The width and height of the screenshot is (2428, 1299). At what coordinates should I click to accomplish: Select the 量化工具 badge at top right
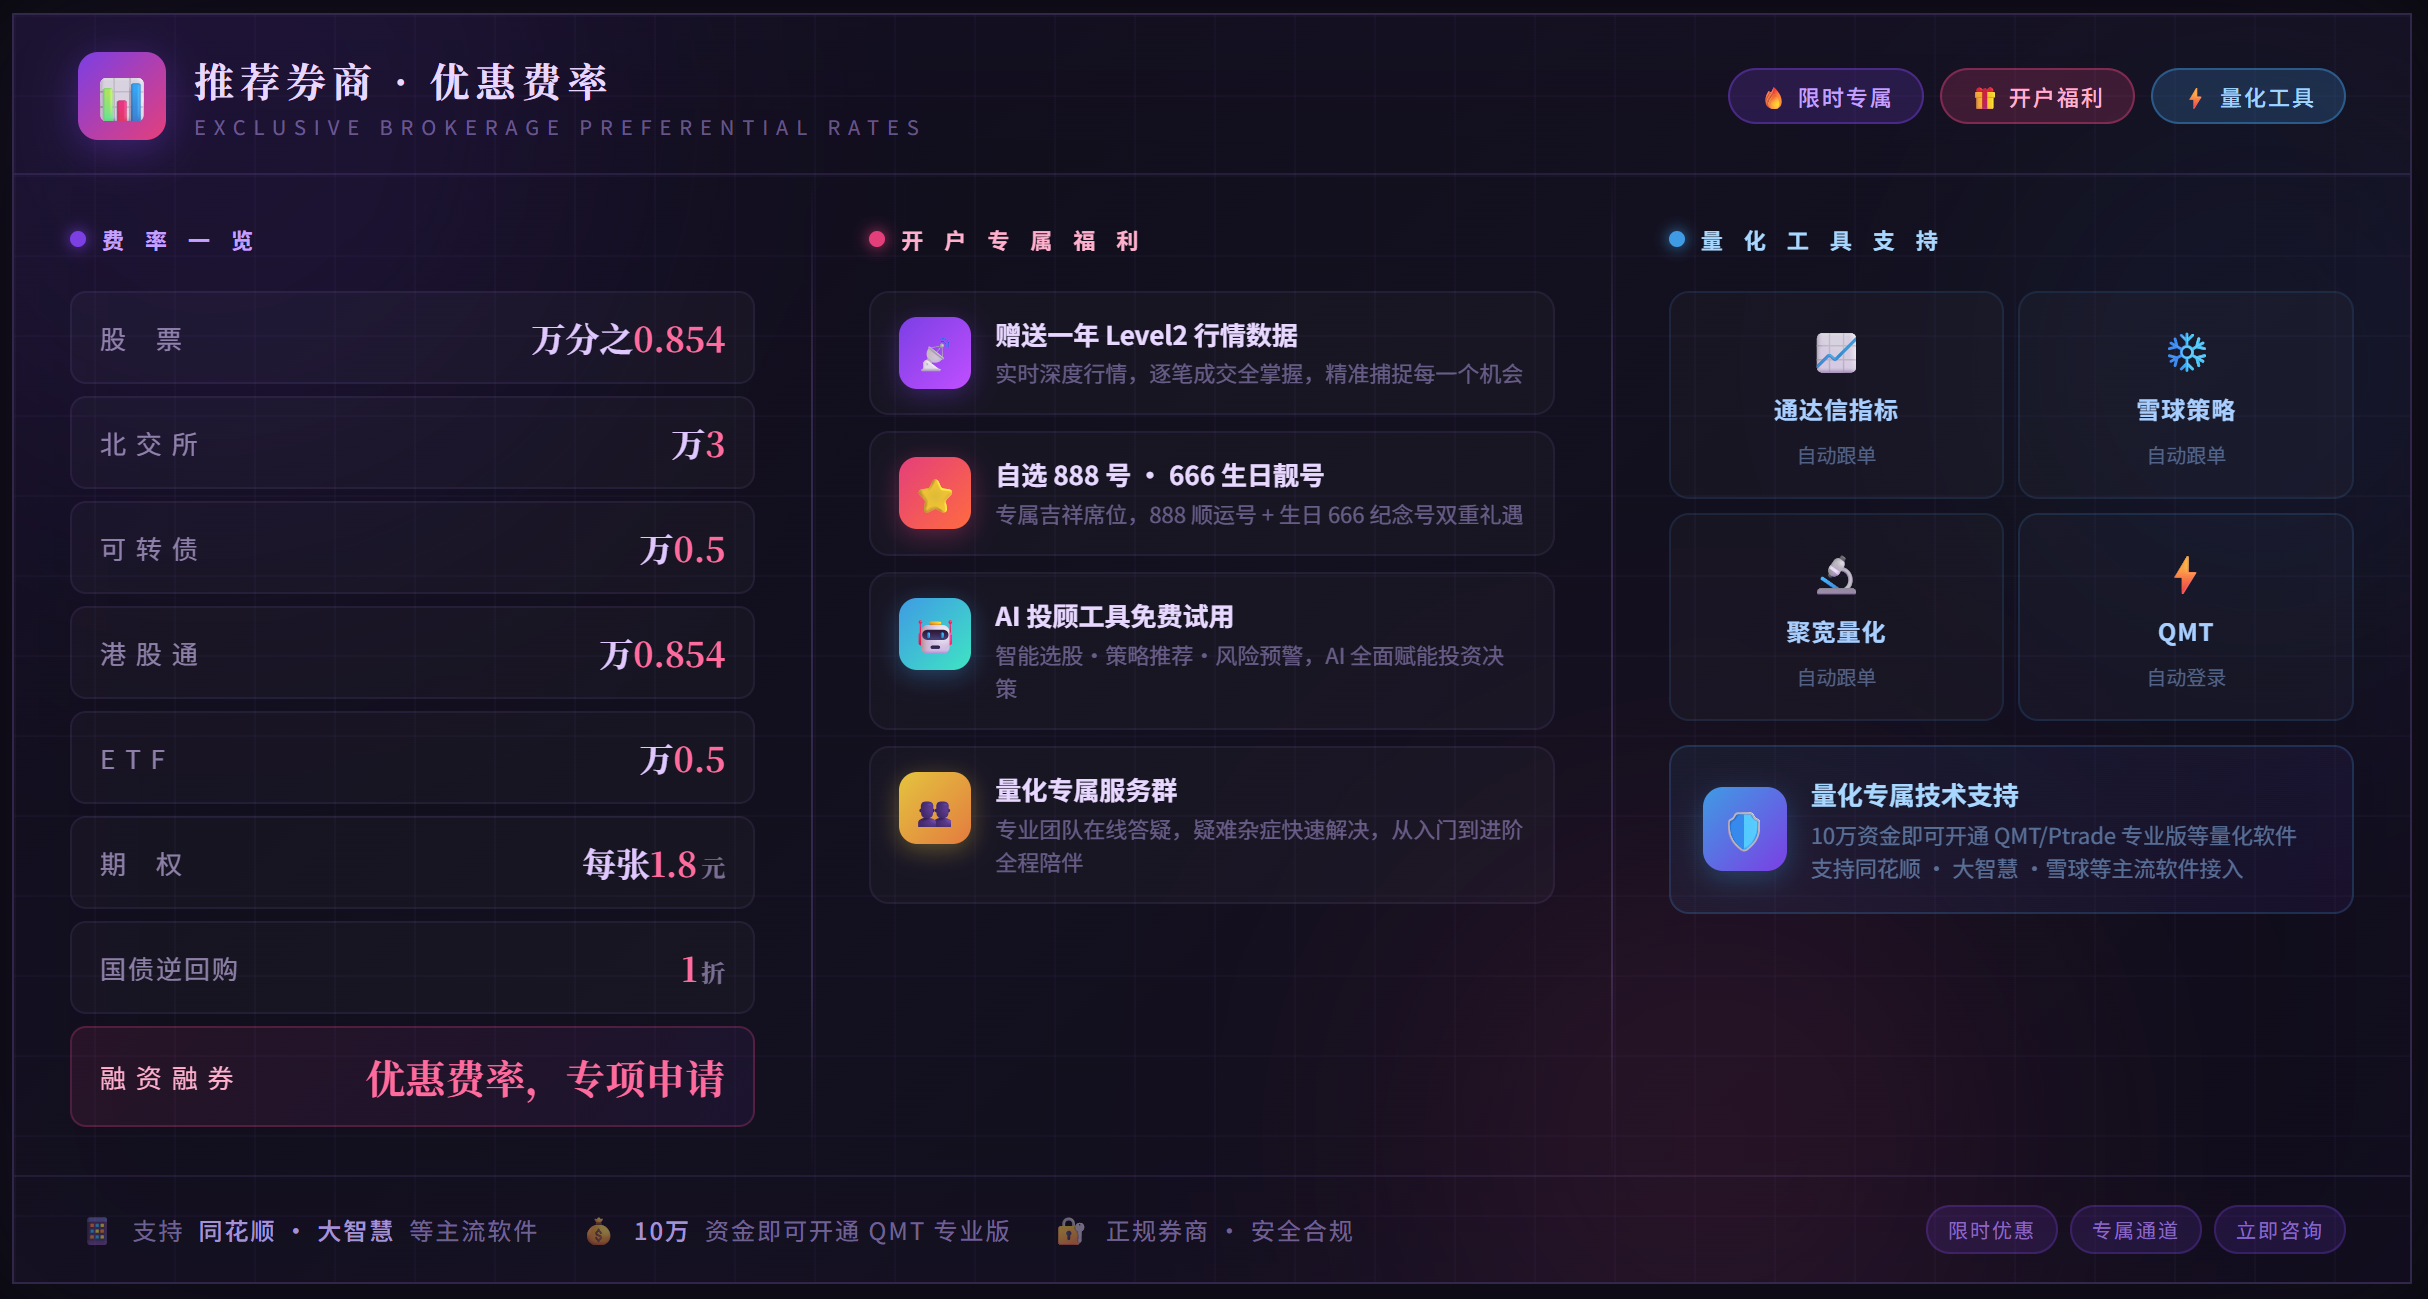2247,96
